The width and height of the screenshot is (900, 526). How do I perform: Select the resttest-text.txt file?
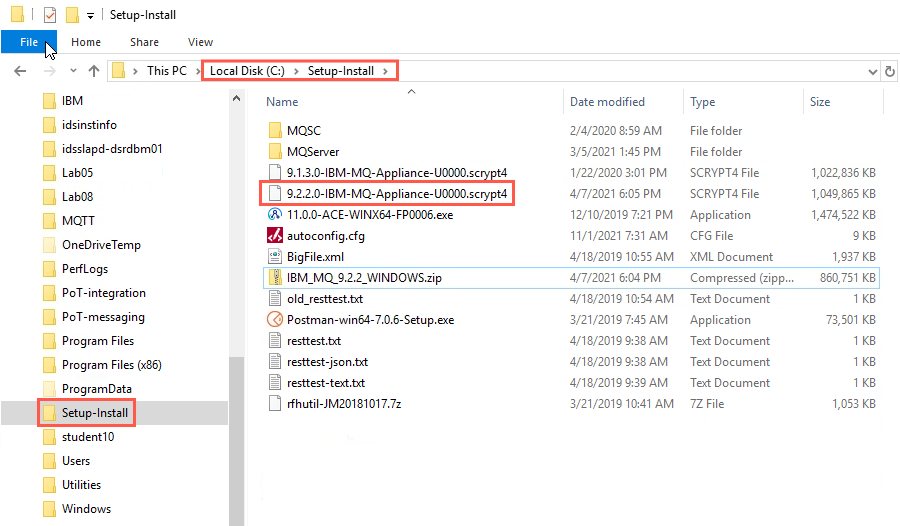coord(325,382)
